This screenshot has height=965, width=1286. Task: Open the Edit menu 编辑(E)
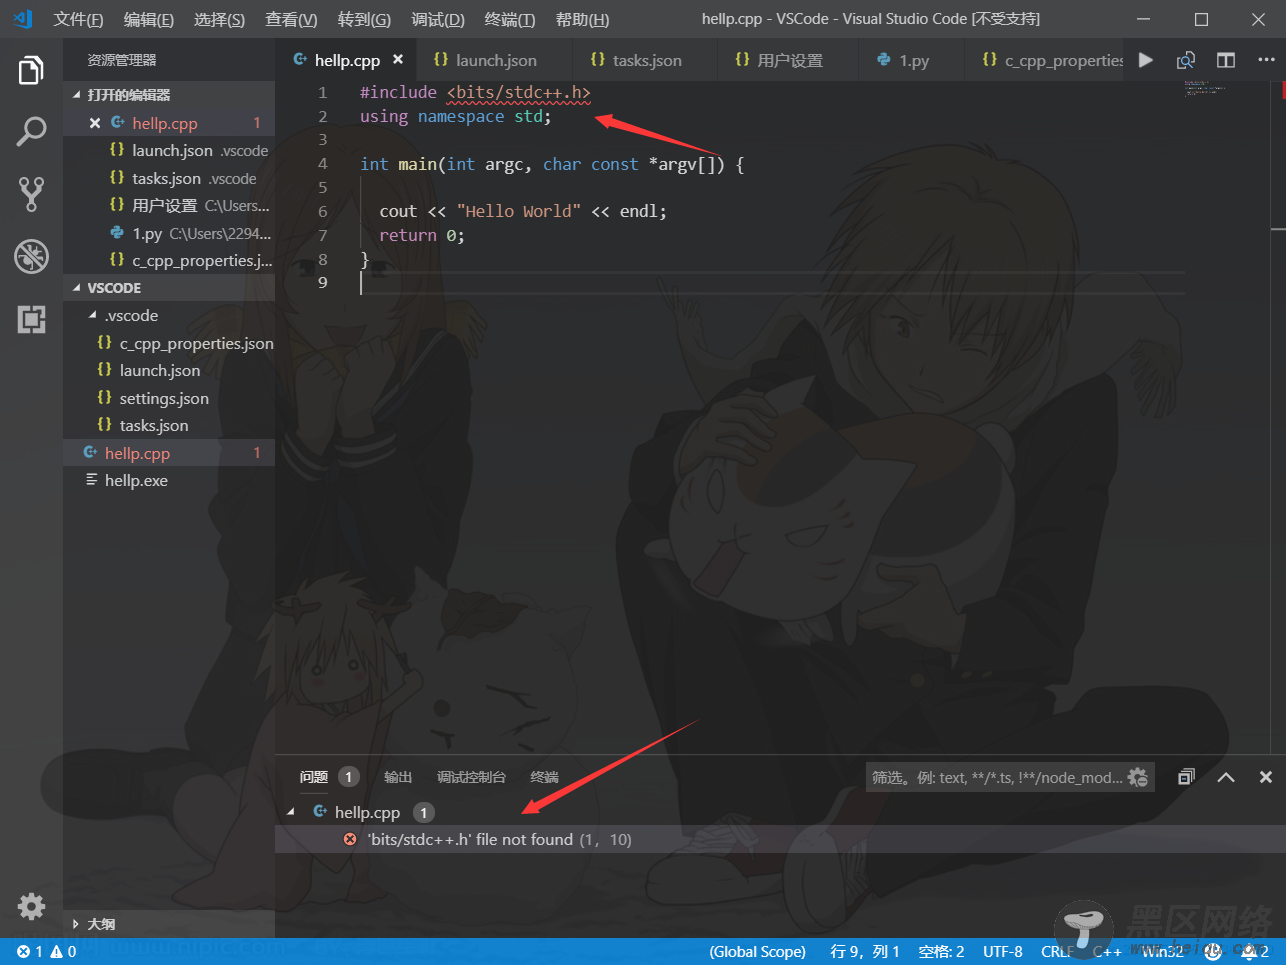149,20
